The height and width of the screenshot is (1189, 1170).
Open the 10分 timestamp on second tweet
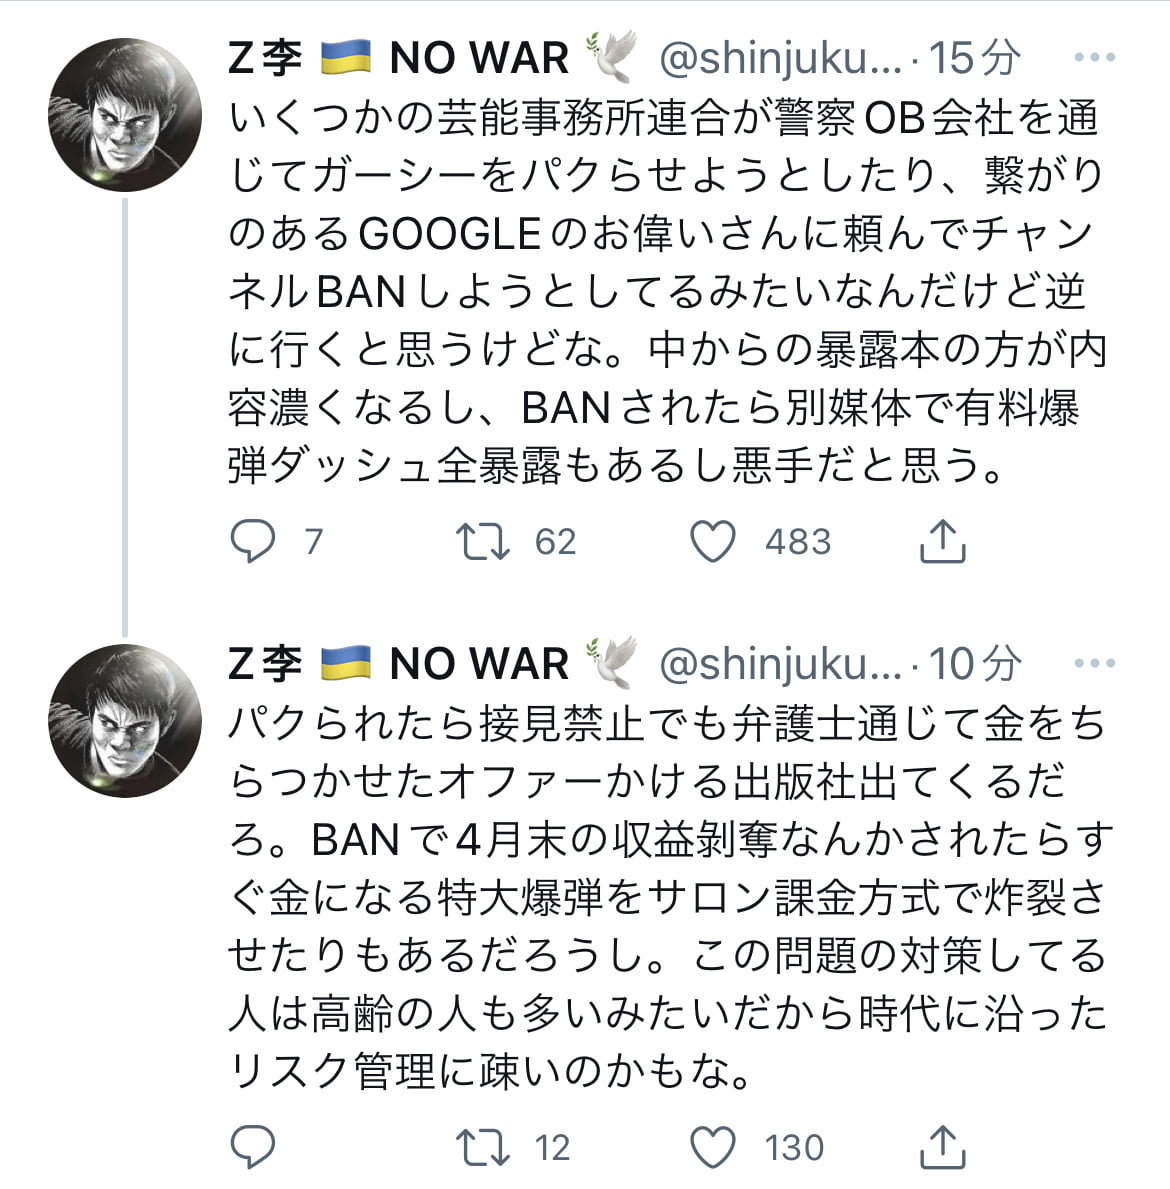pyautogui.click(x=975, y=663)
